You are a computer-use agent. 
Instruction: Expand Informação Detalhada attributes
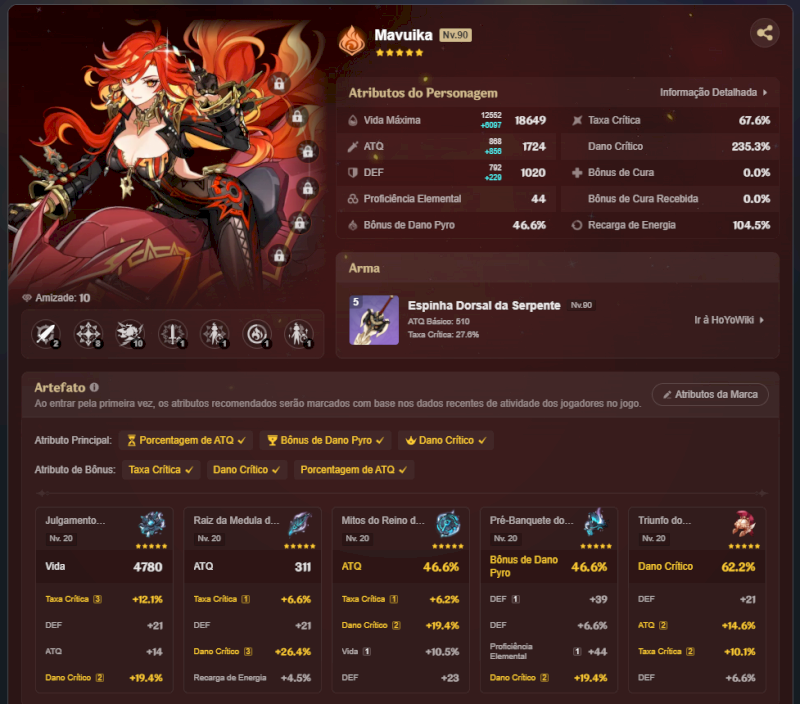[x=713, y=92]
